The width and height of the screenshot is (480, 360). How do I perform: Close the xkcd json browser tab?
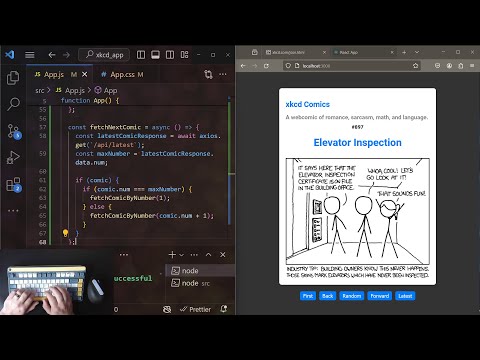[x=324, y=52]
